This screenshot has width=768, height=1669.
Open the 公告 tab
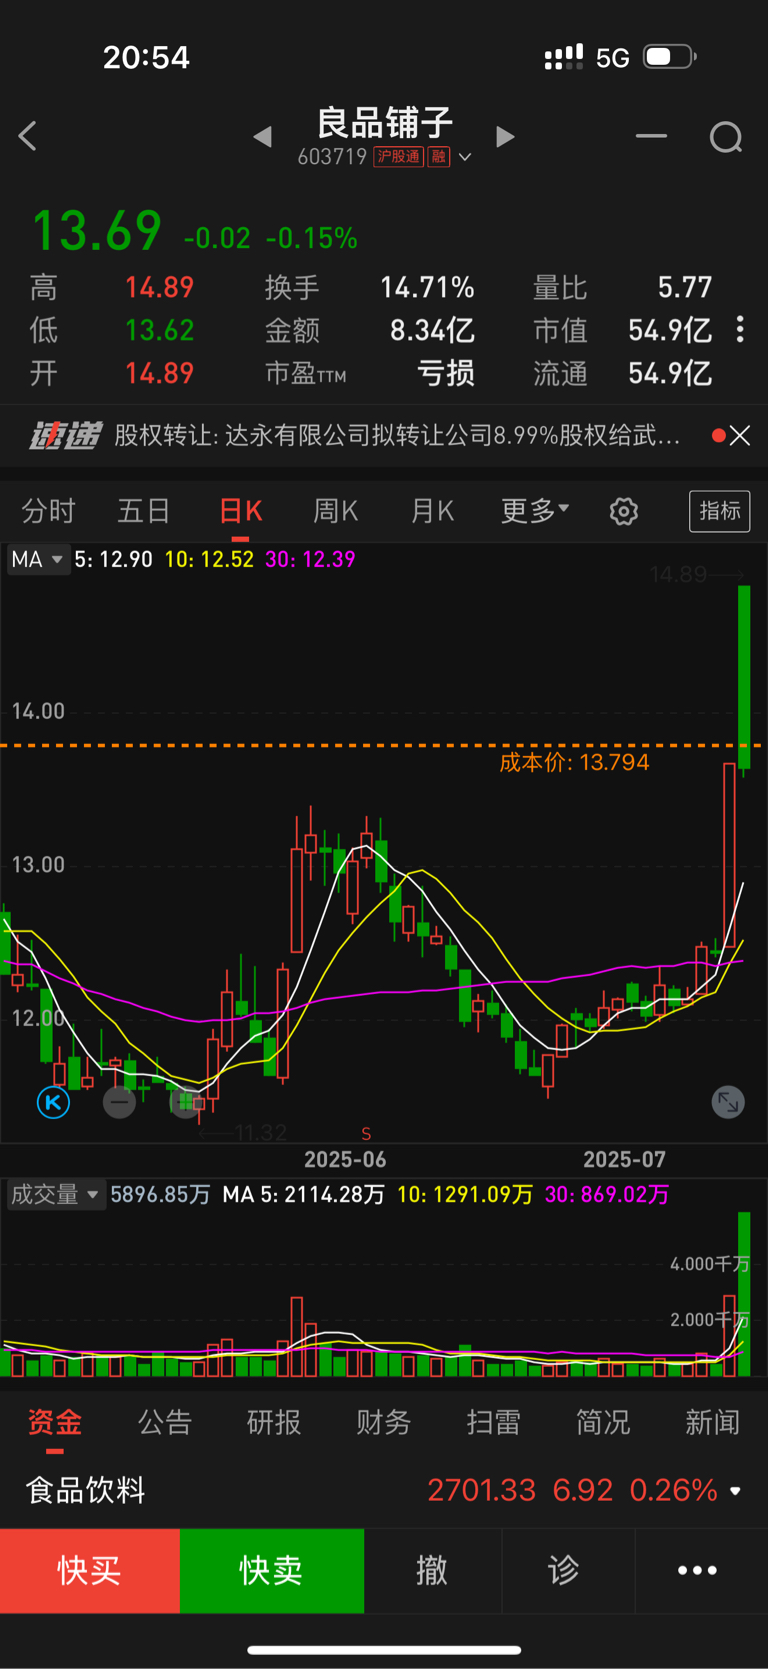[x=165, y=1422]
